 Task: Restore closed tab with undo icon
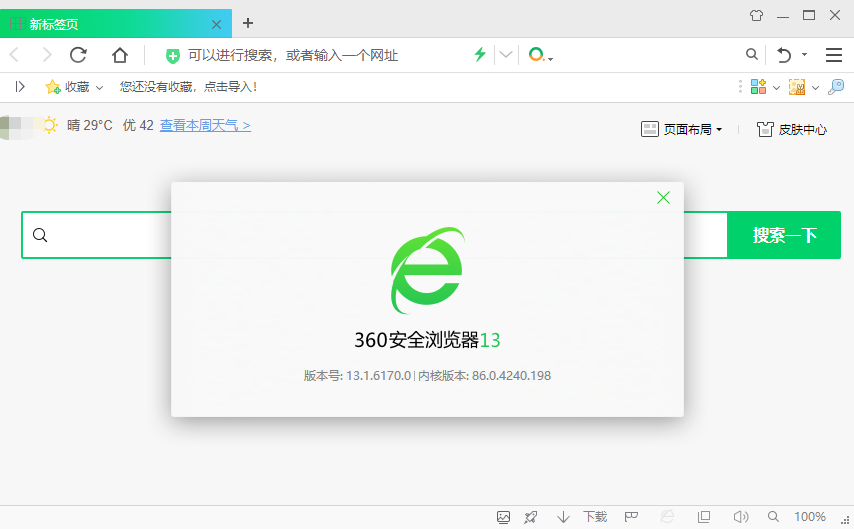(x=784, y=55)
